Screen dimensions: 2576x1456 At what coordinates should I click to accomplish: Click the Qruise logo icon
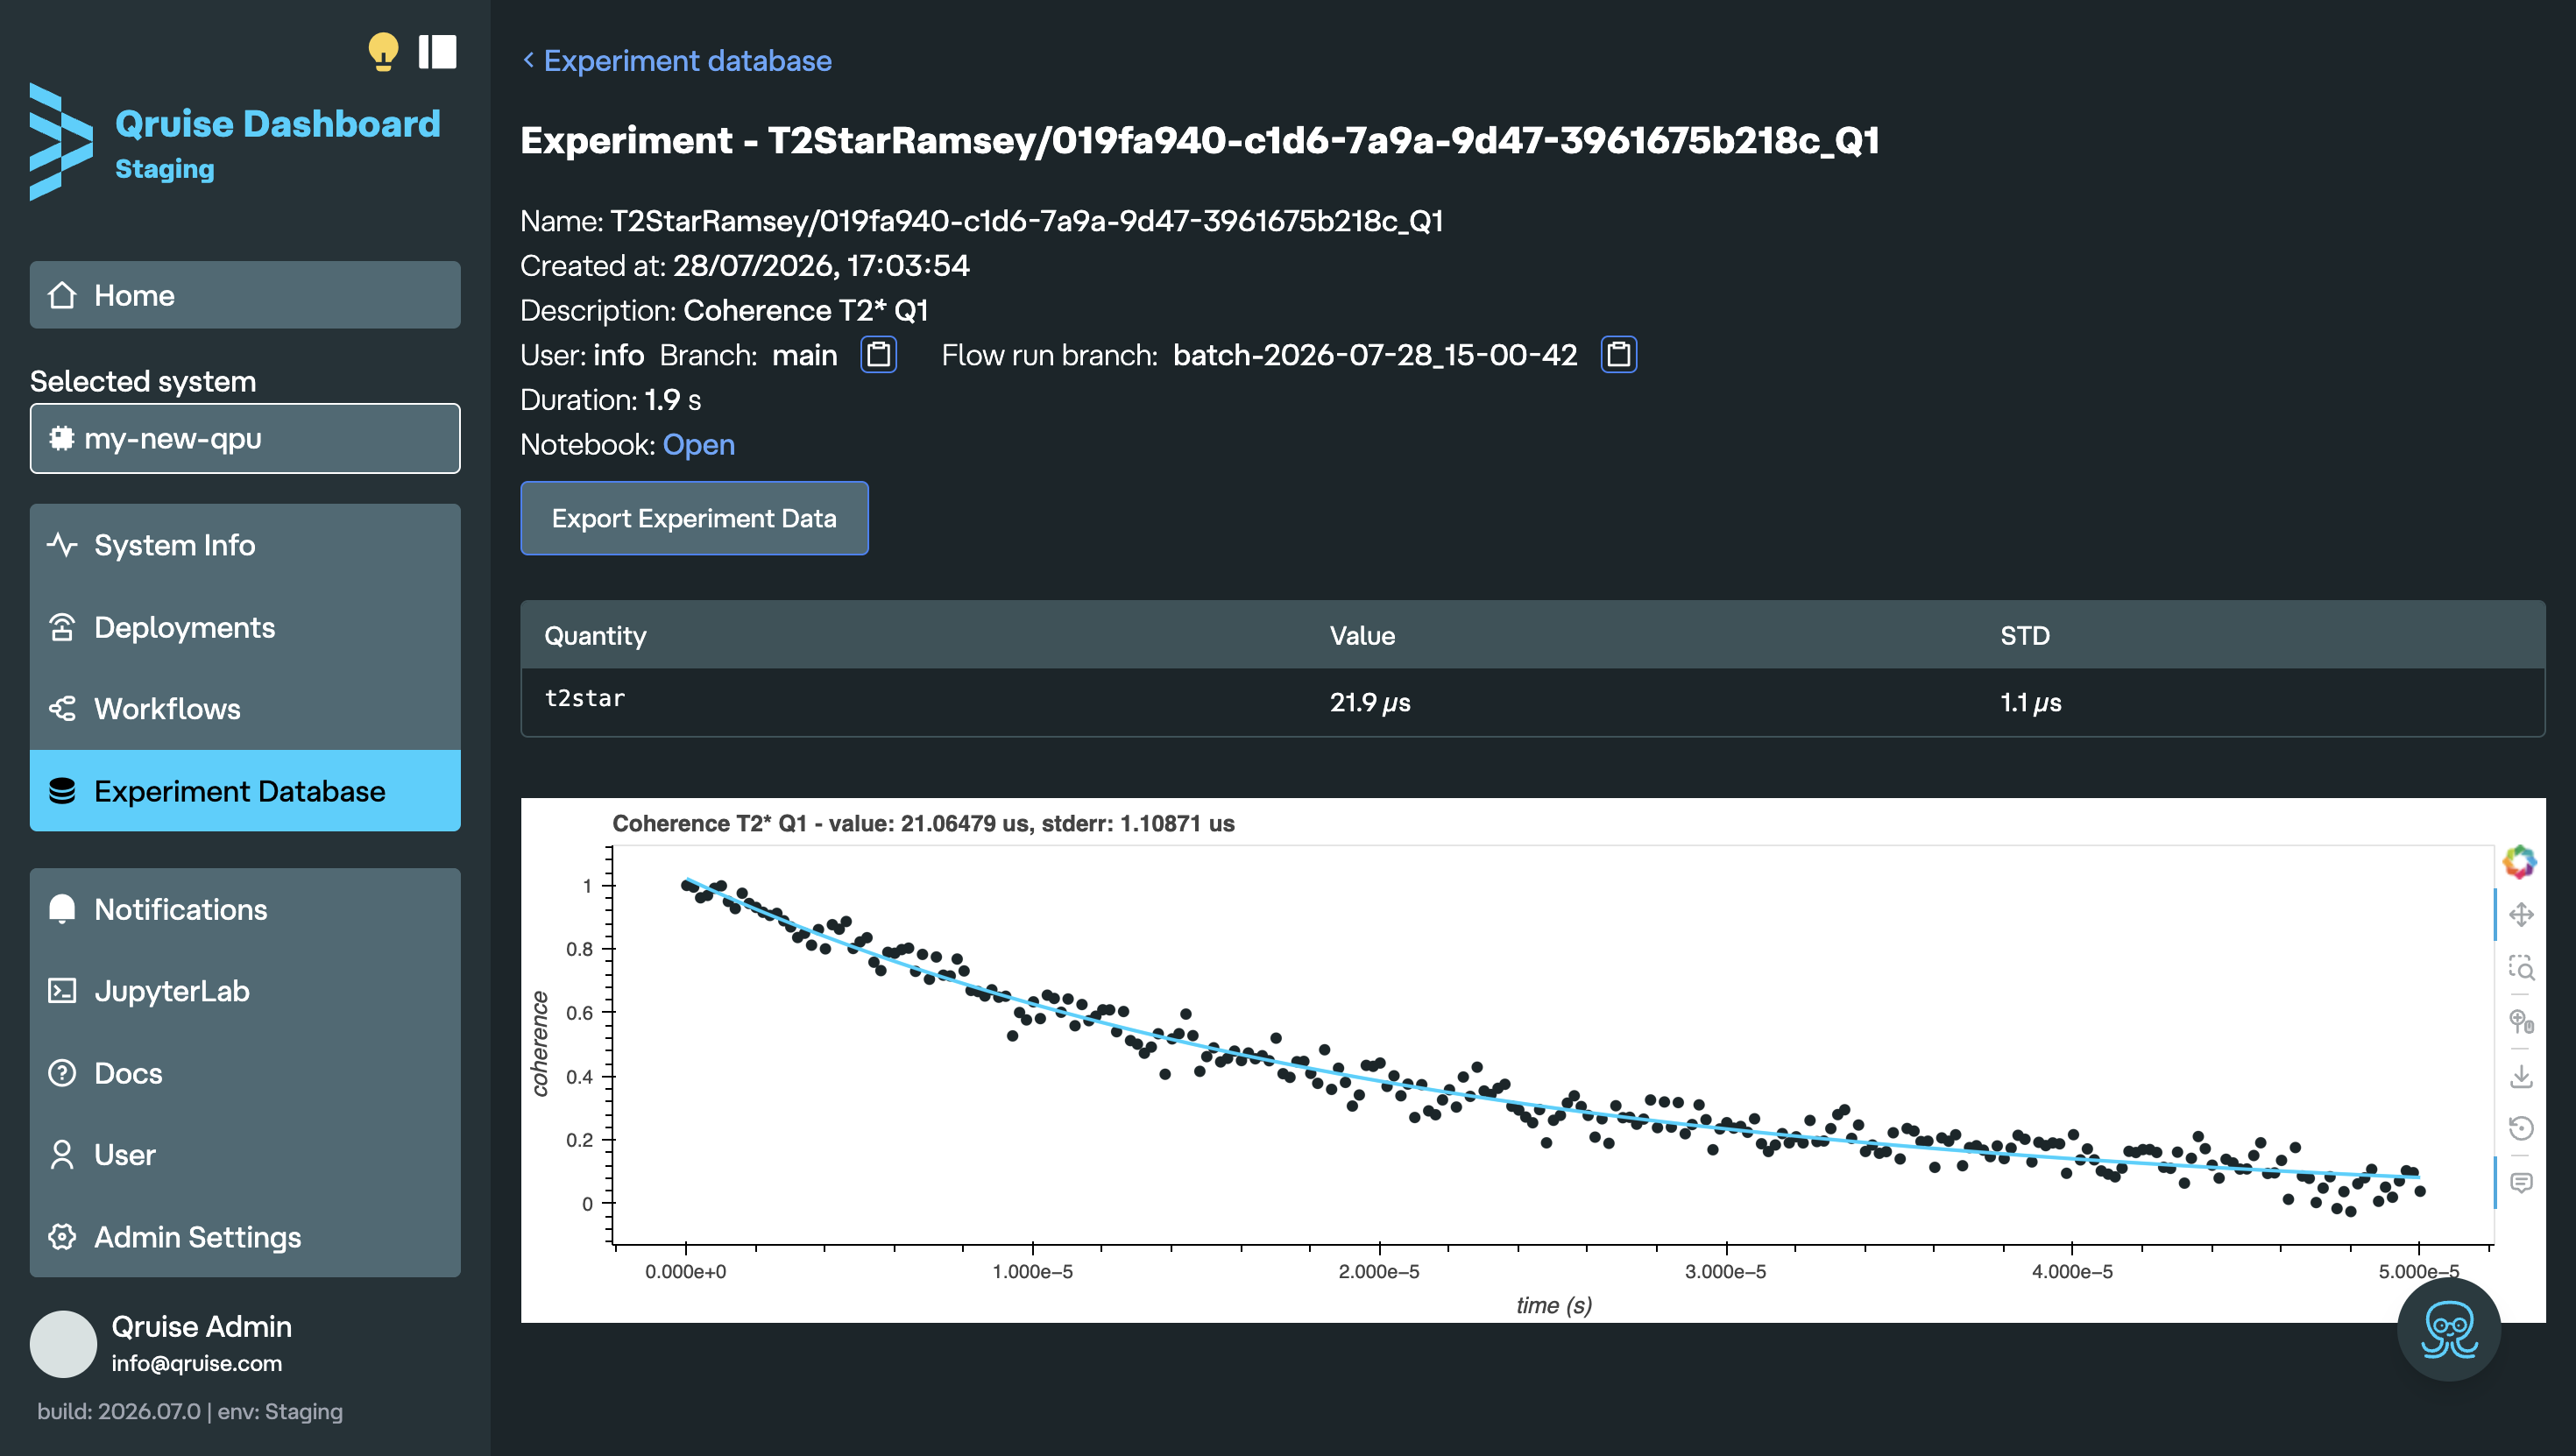(x=60, y=142)
